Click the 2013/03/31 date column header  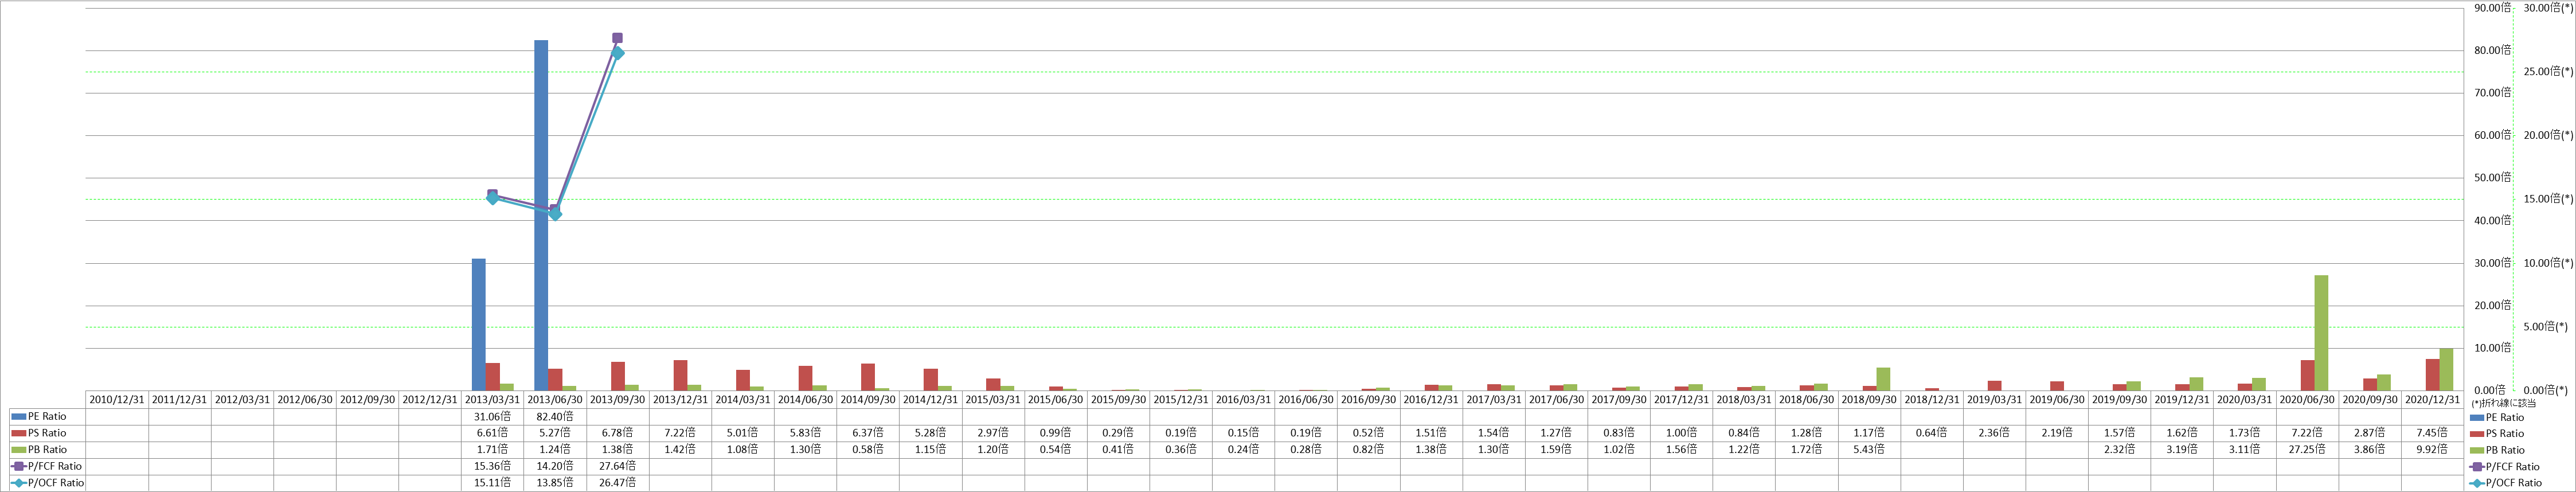coord(492,399)
